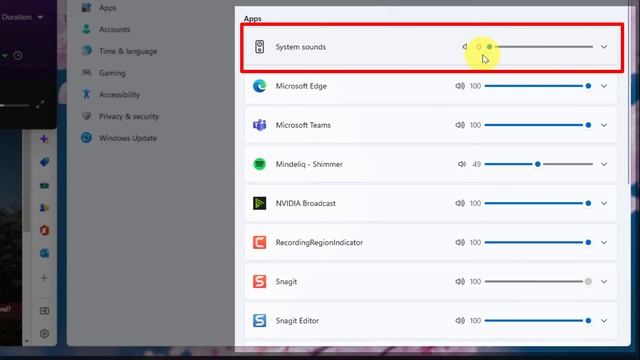The height and width of the screenshot is (360, 640).
Task: Click the Microsoft Teams app icon
Action: point(260,125)
